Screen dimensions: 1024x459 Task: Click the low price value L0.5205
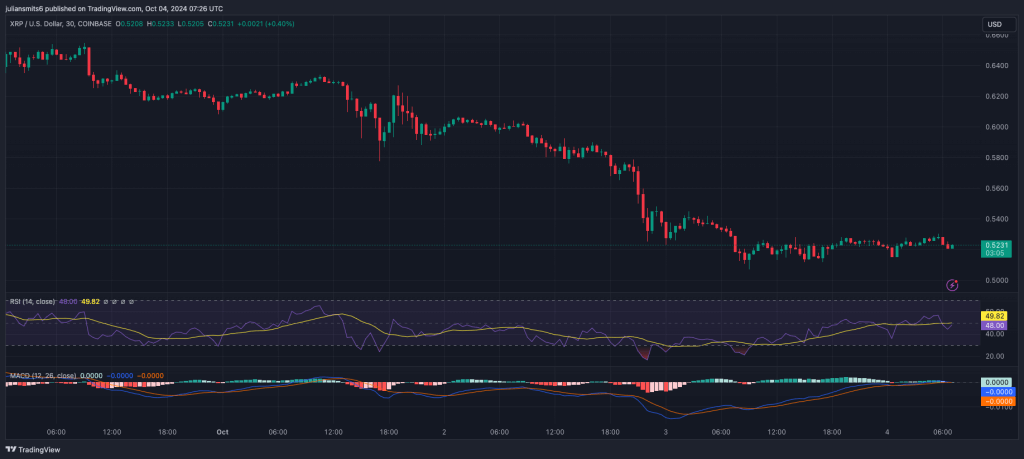tap(189, 24)
